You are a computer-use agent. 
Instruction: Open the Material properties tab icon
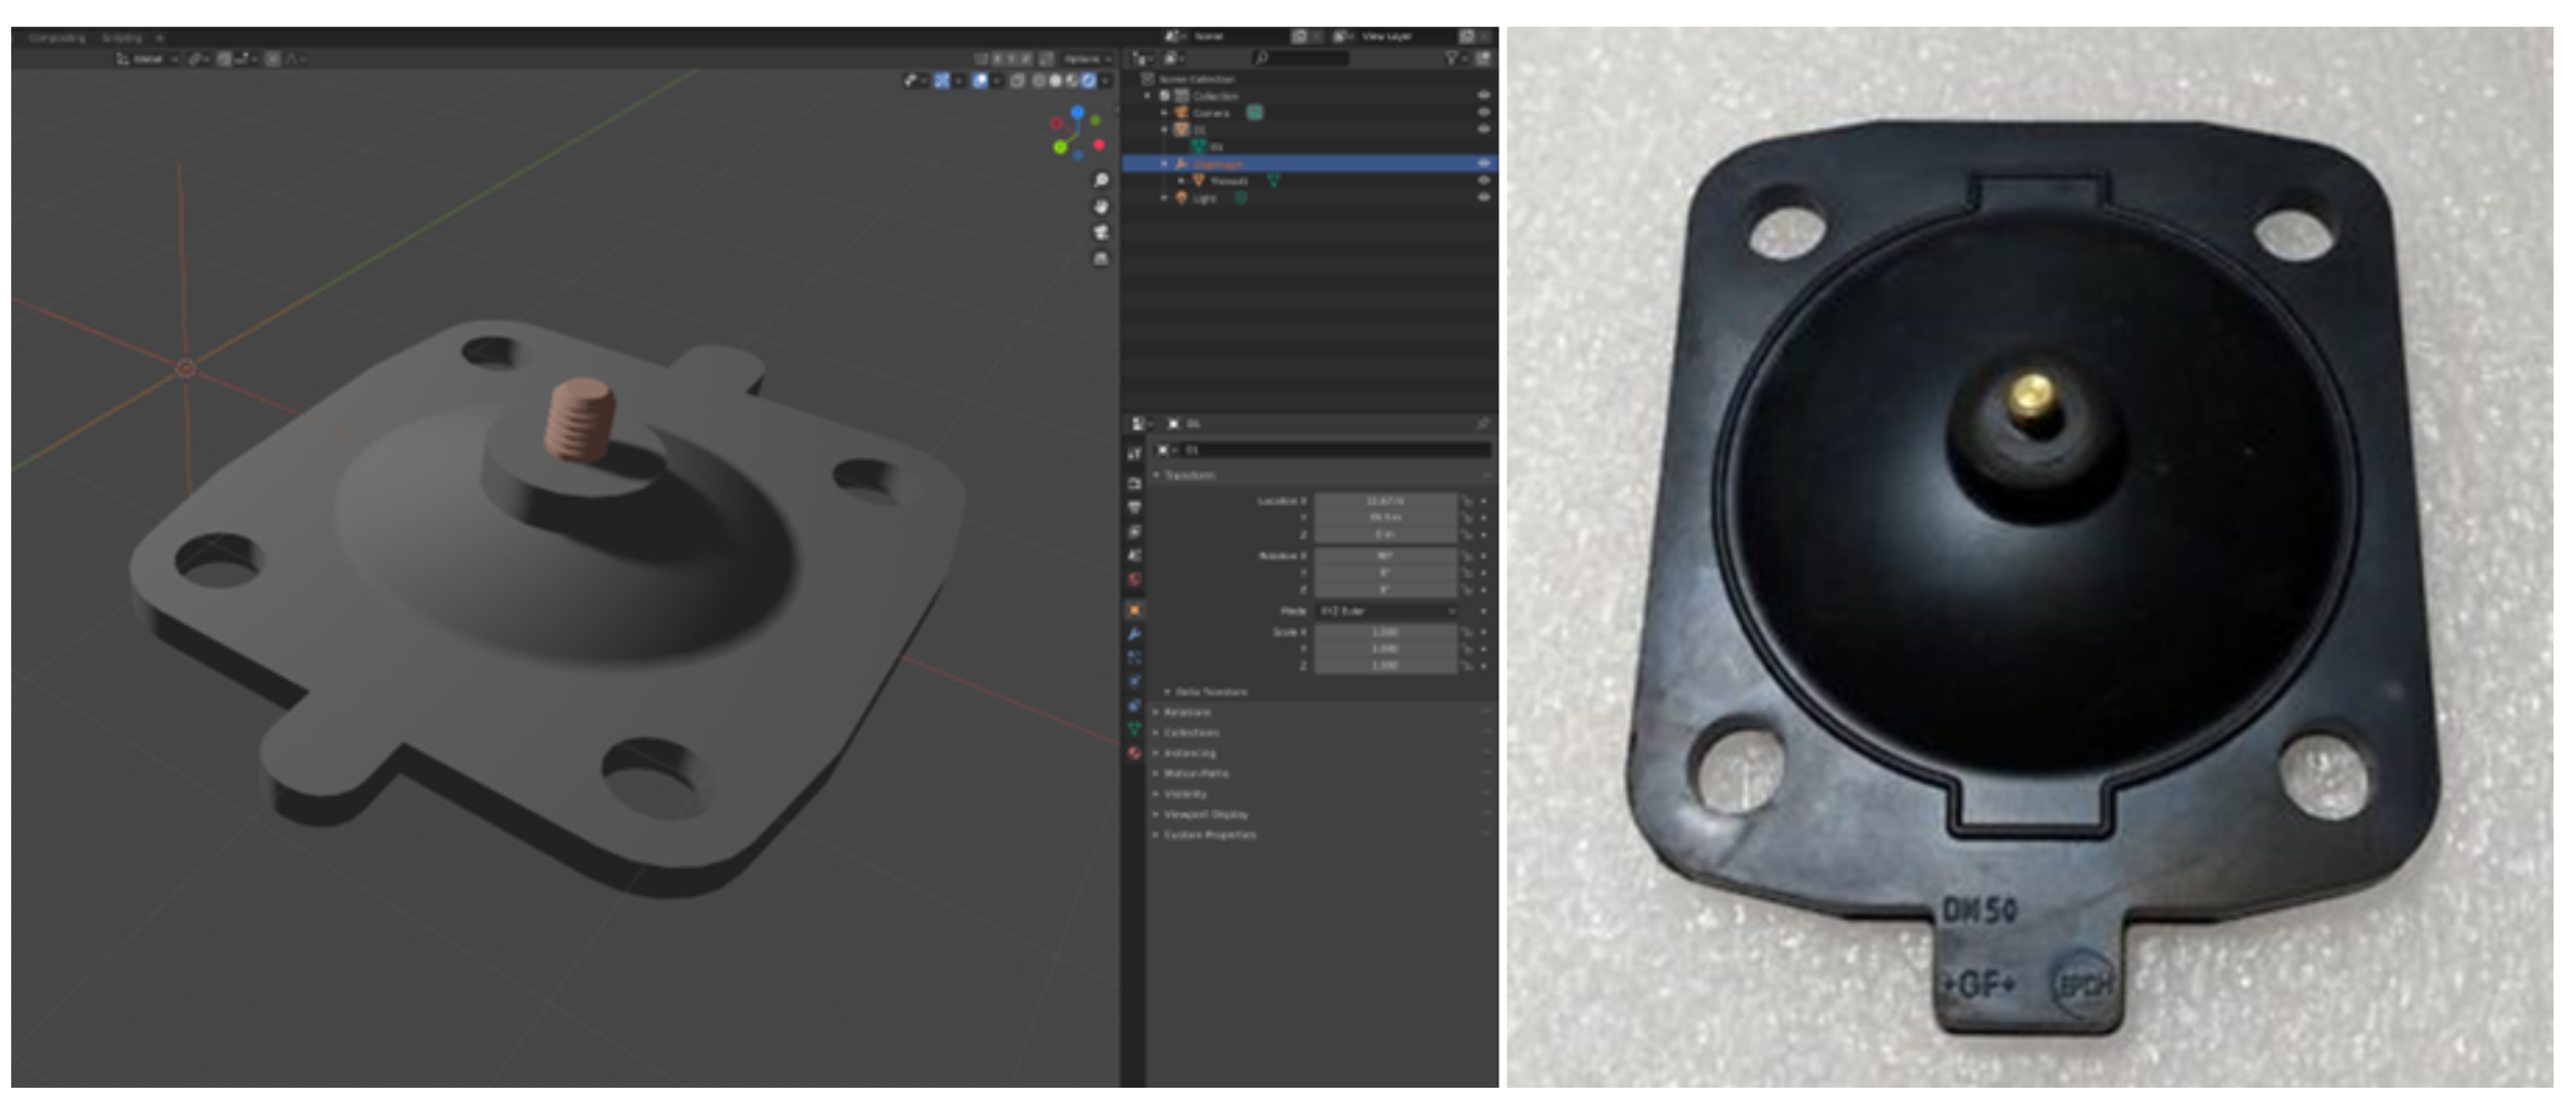(x=1134, y=753)
